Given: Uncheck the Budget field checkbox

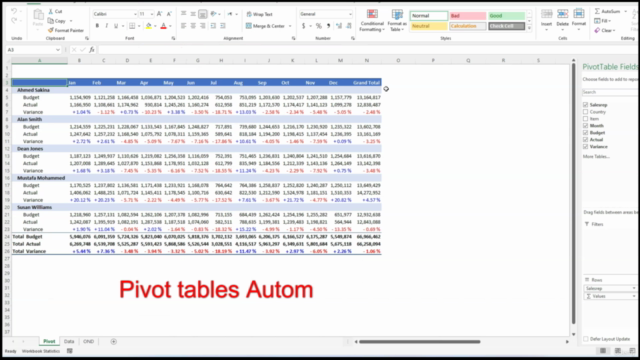Looking at the screenshot, I should (x=585, y=133).
